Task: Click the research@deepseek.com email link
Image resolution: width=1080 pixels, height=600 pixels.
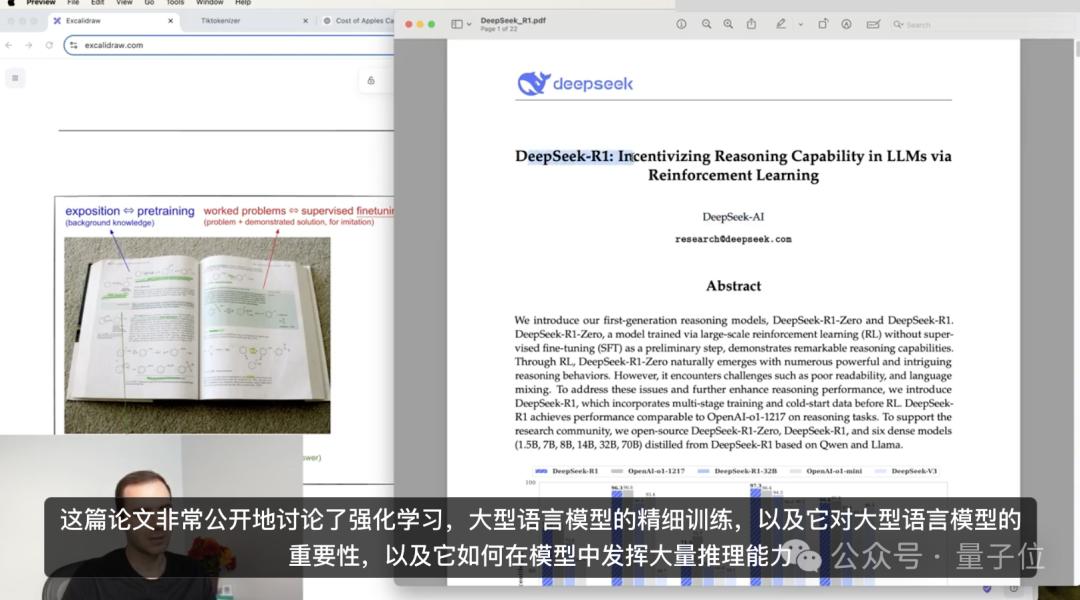Action: [x=733, y=239]
